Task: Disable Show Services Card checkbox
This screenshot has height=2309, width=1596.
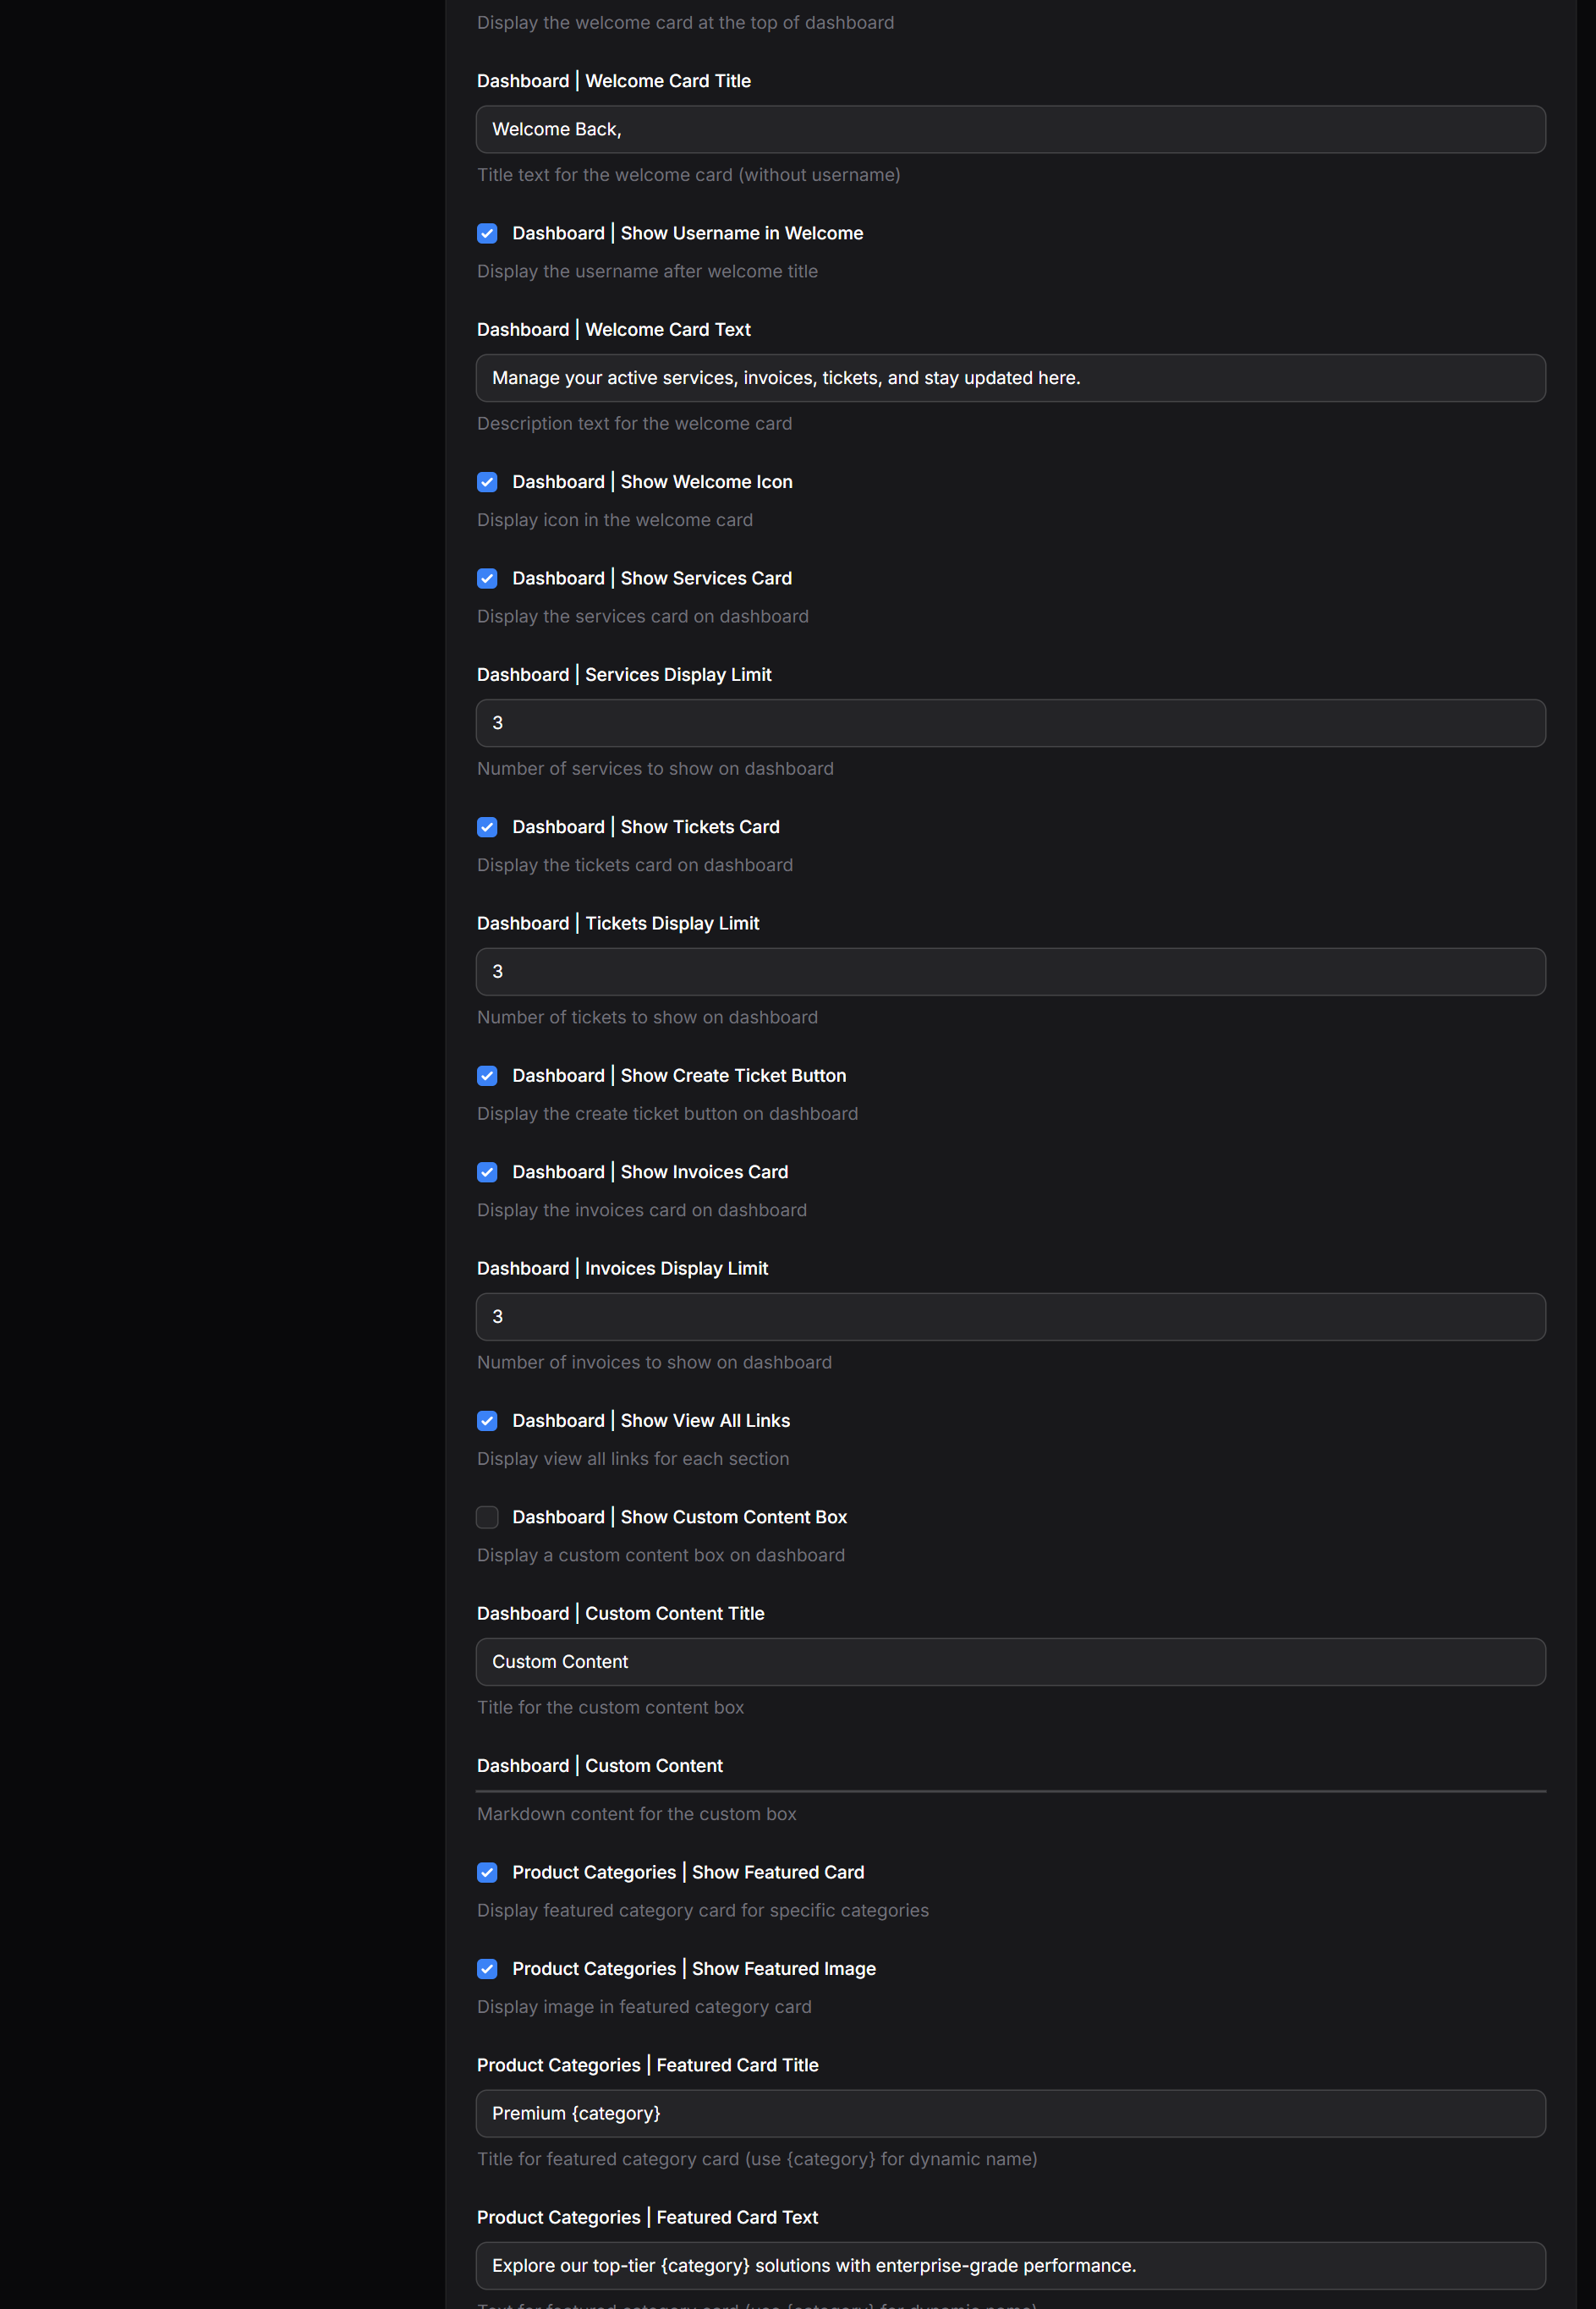Action: pyautogui.click(x=487, y=578)
